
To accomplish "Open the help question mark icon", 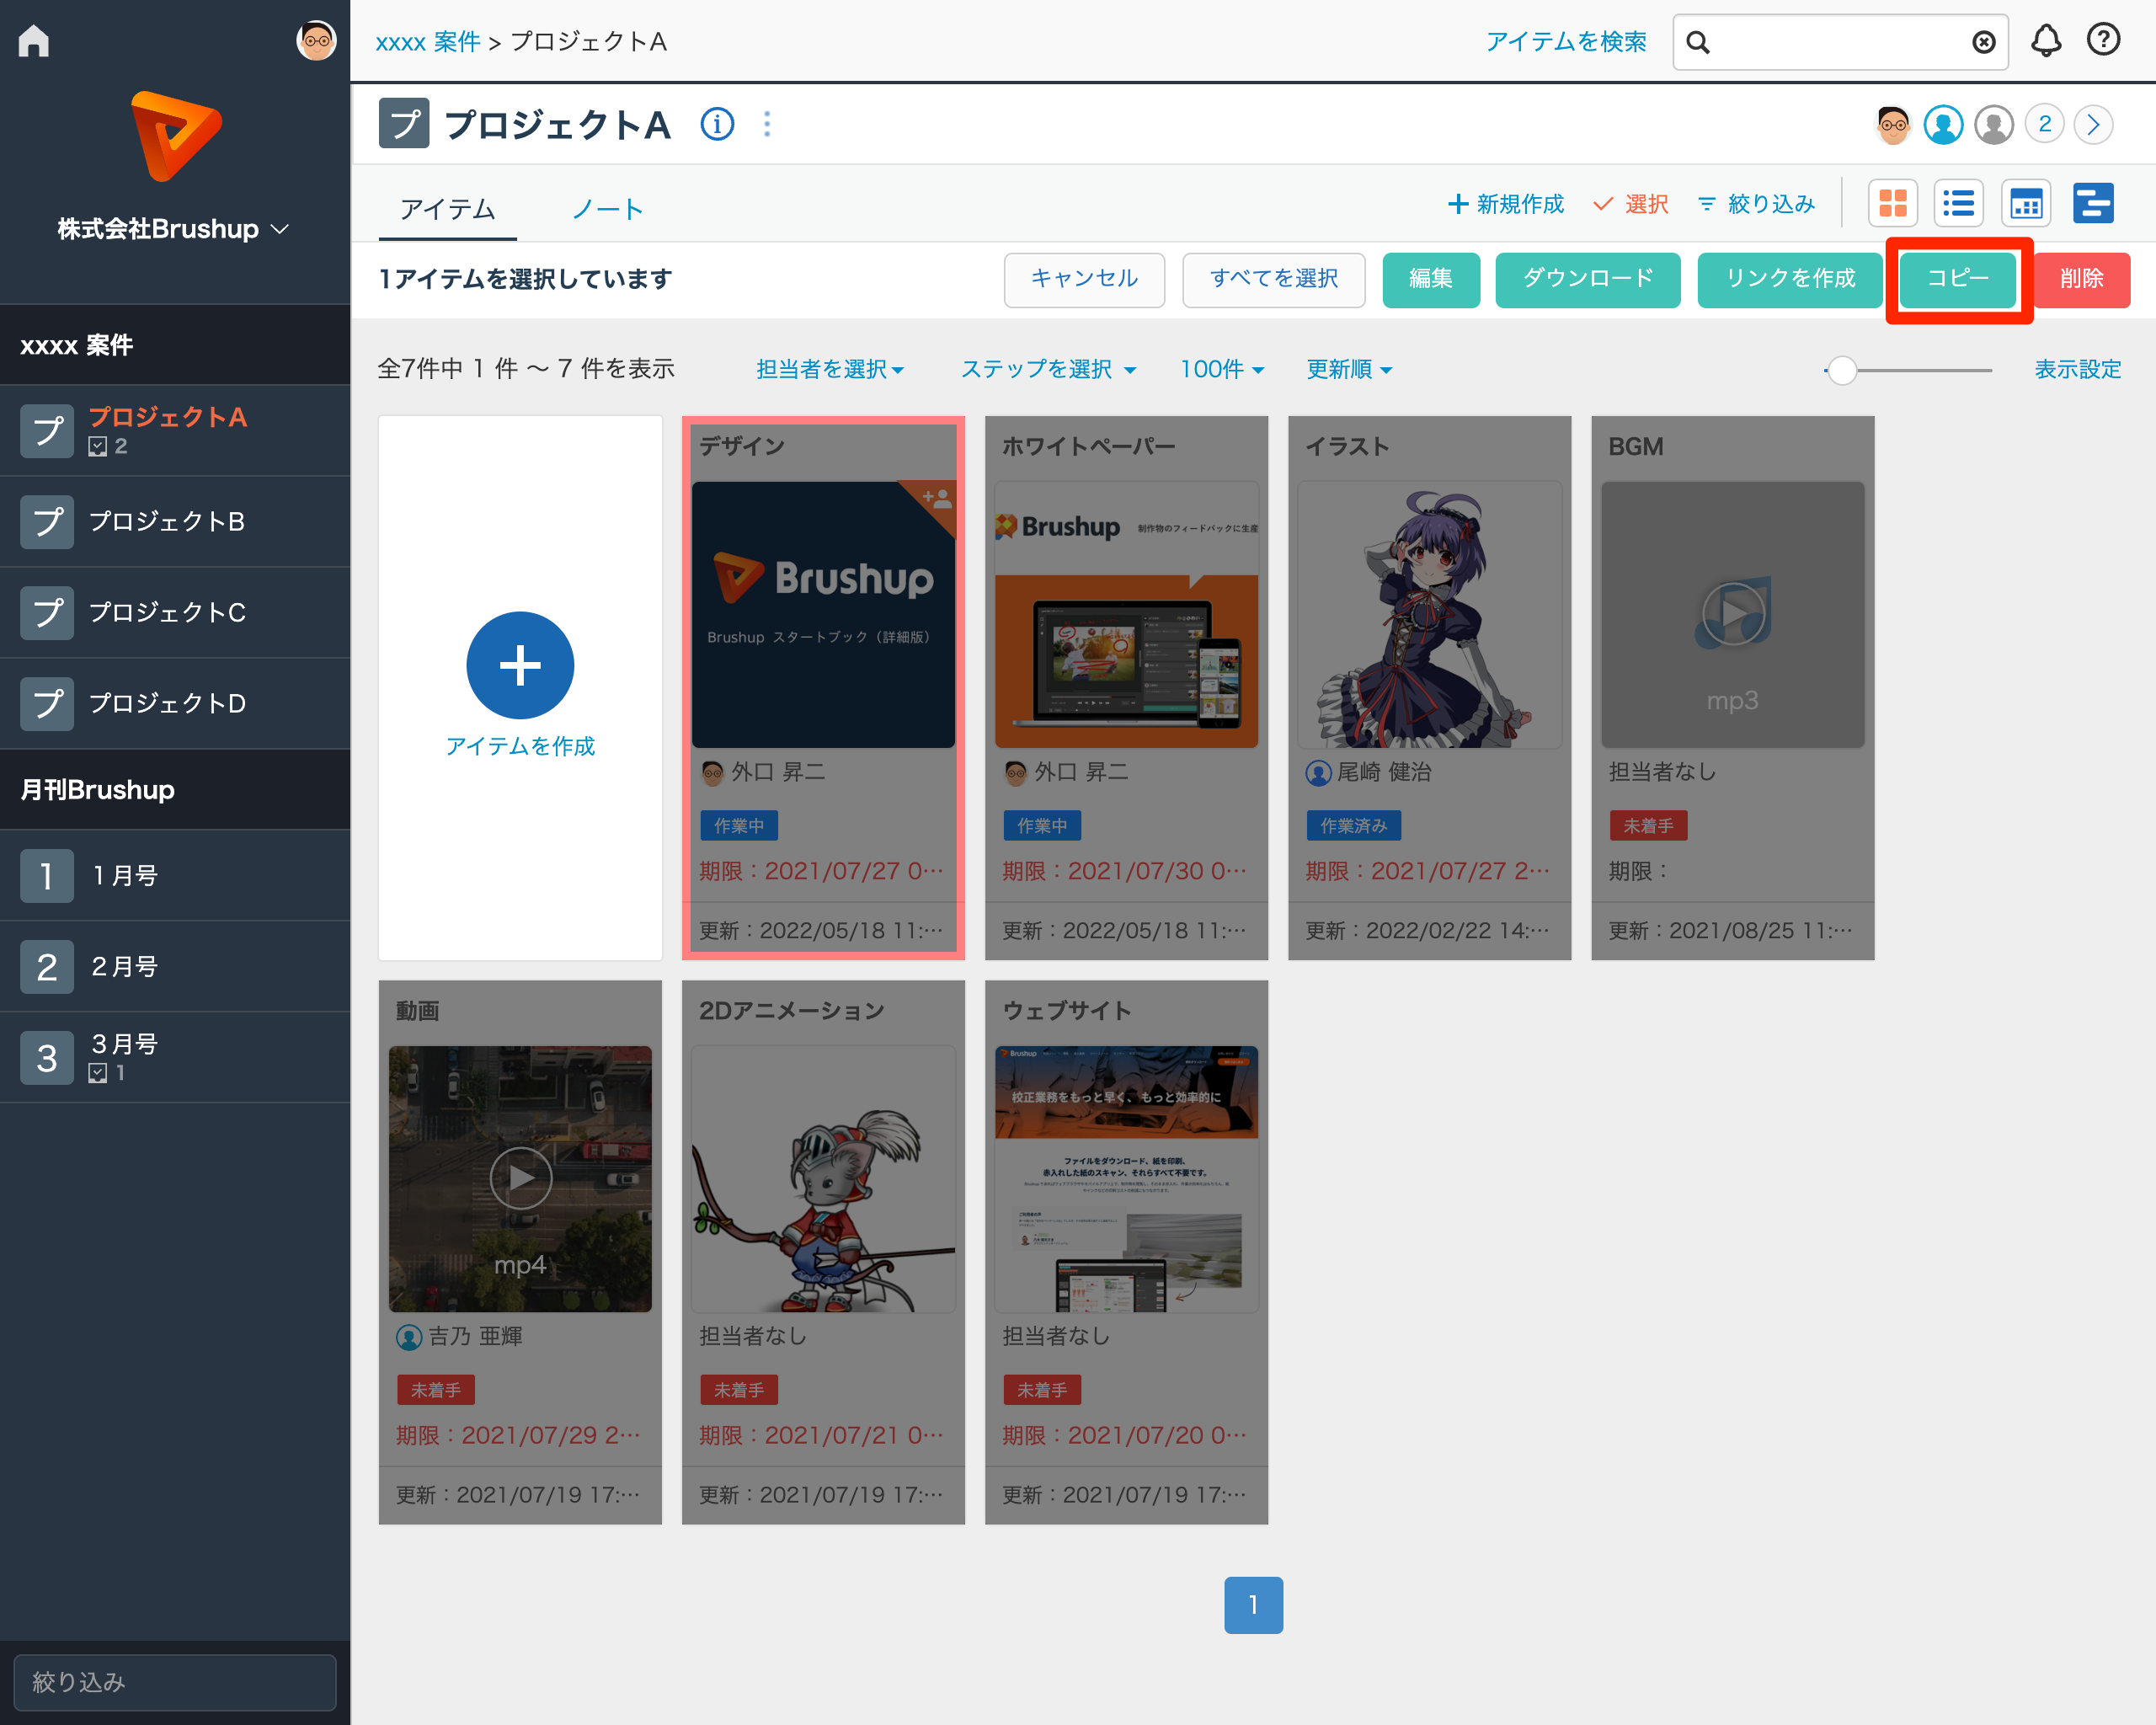I will click(2102, 41).
